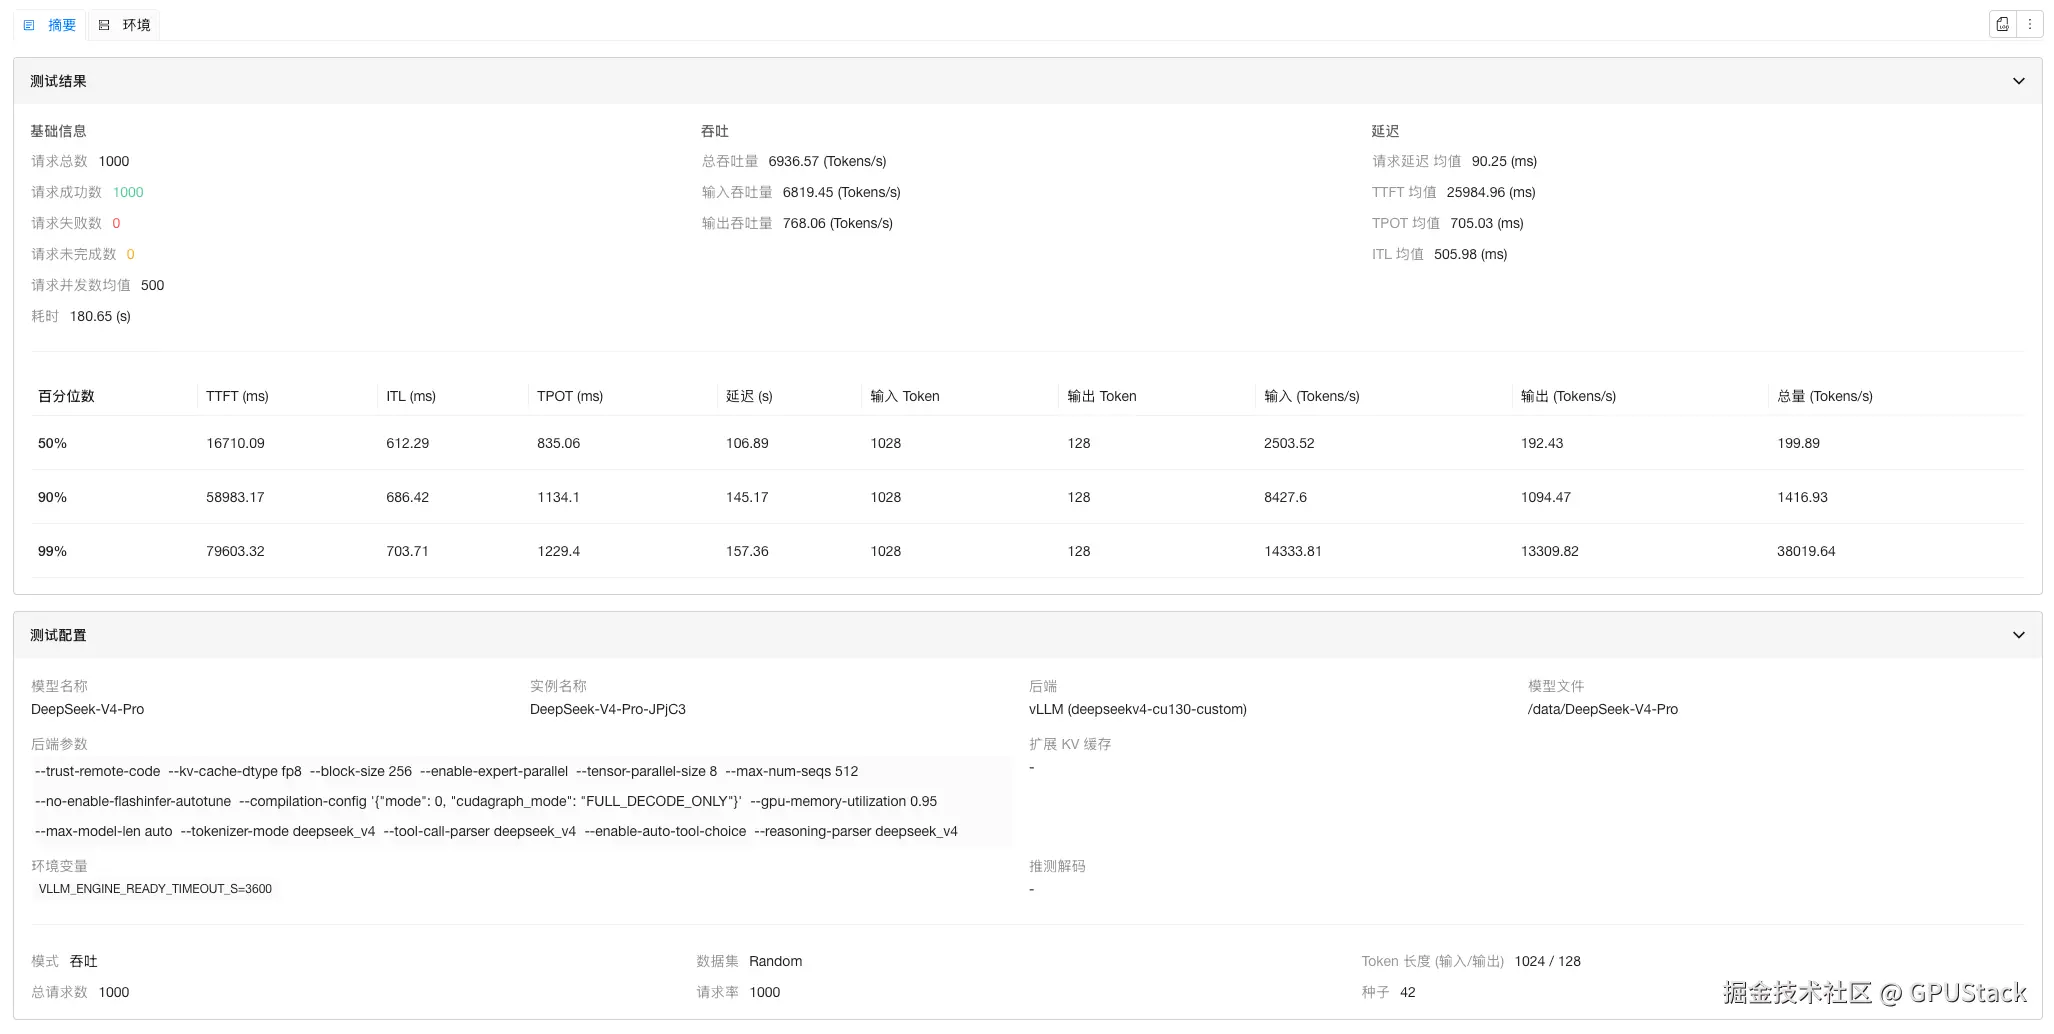Click input throughput cell 2503.52
Image resolution: width=2054 pixels, height=1034 pixels.
click(x=1289, y=443)
